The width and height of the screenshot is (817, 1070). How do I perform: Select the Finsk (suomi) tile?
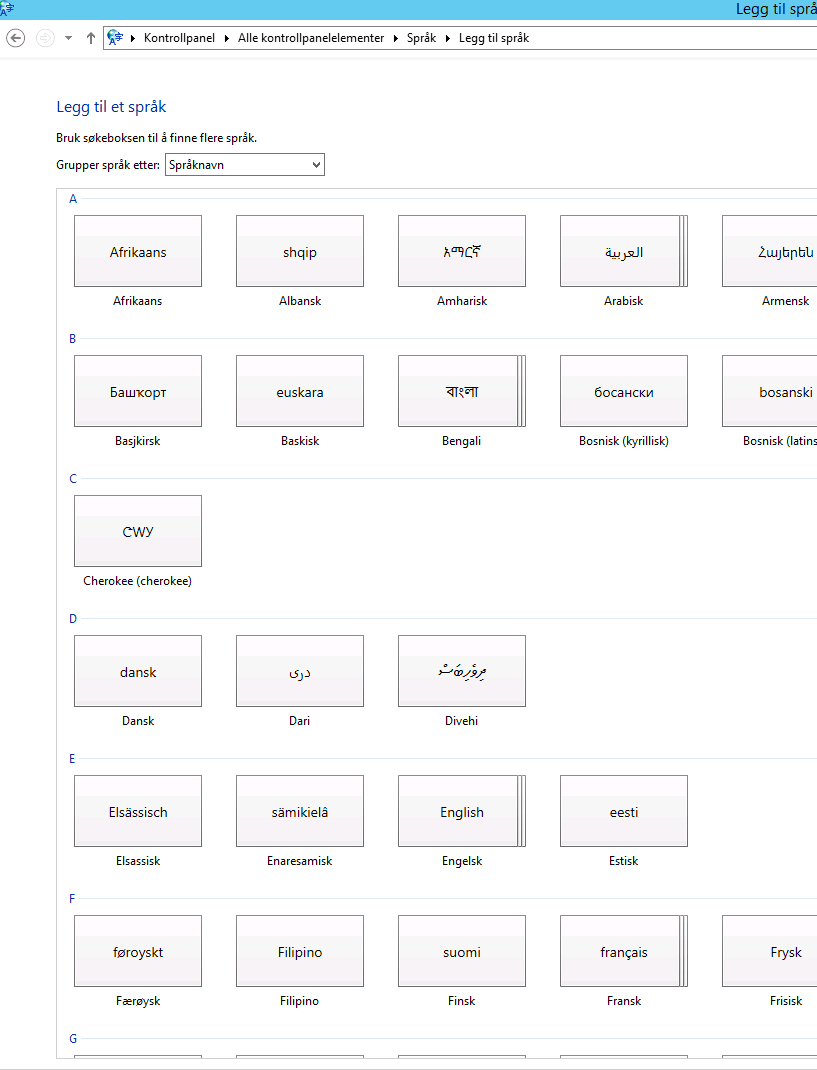pos(462,951)
